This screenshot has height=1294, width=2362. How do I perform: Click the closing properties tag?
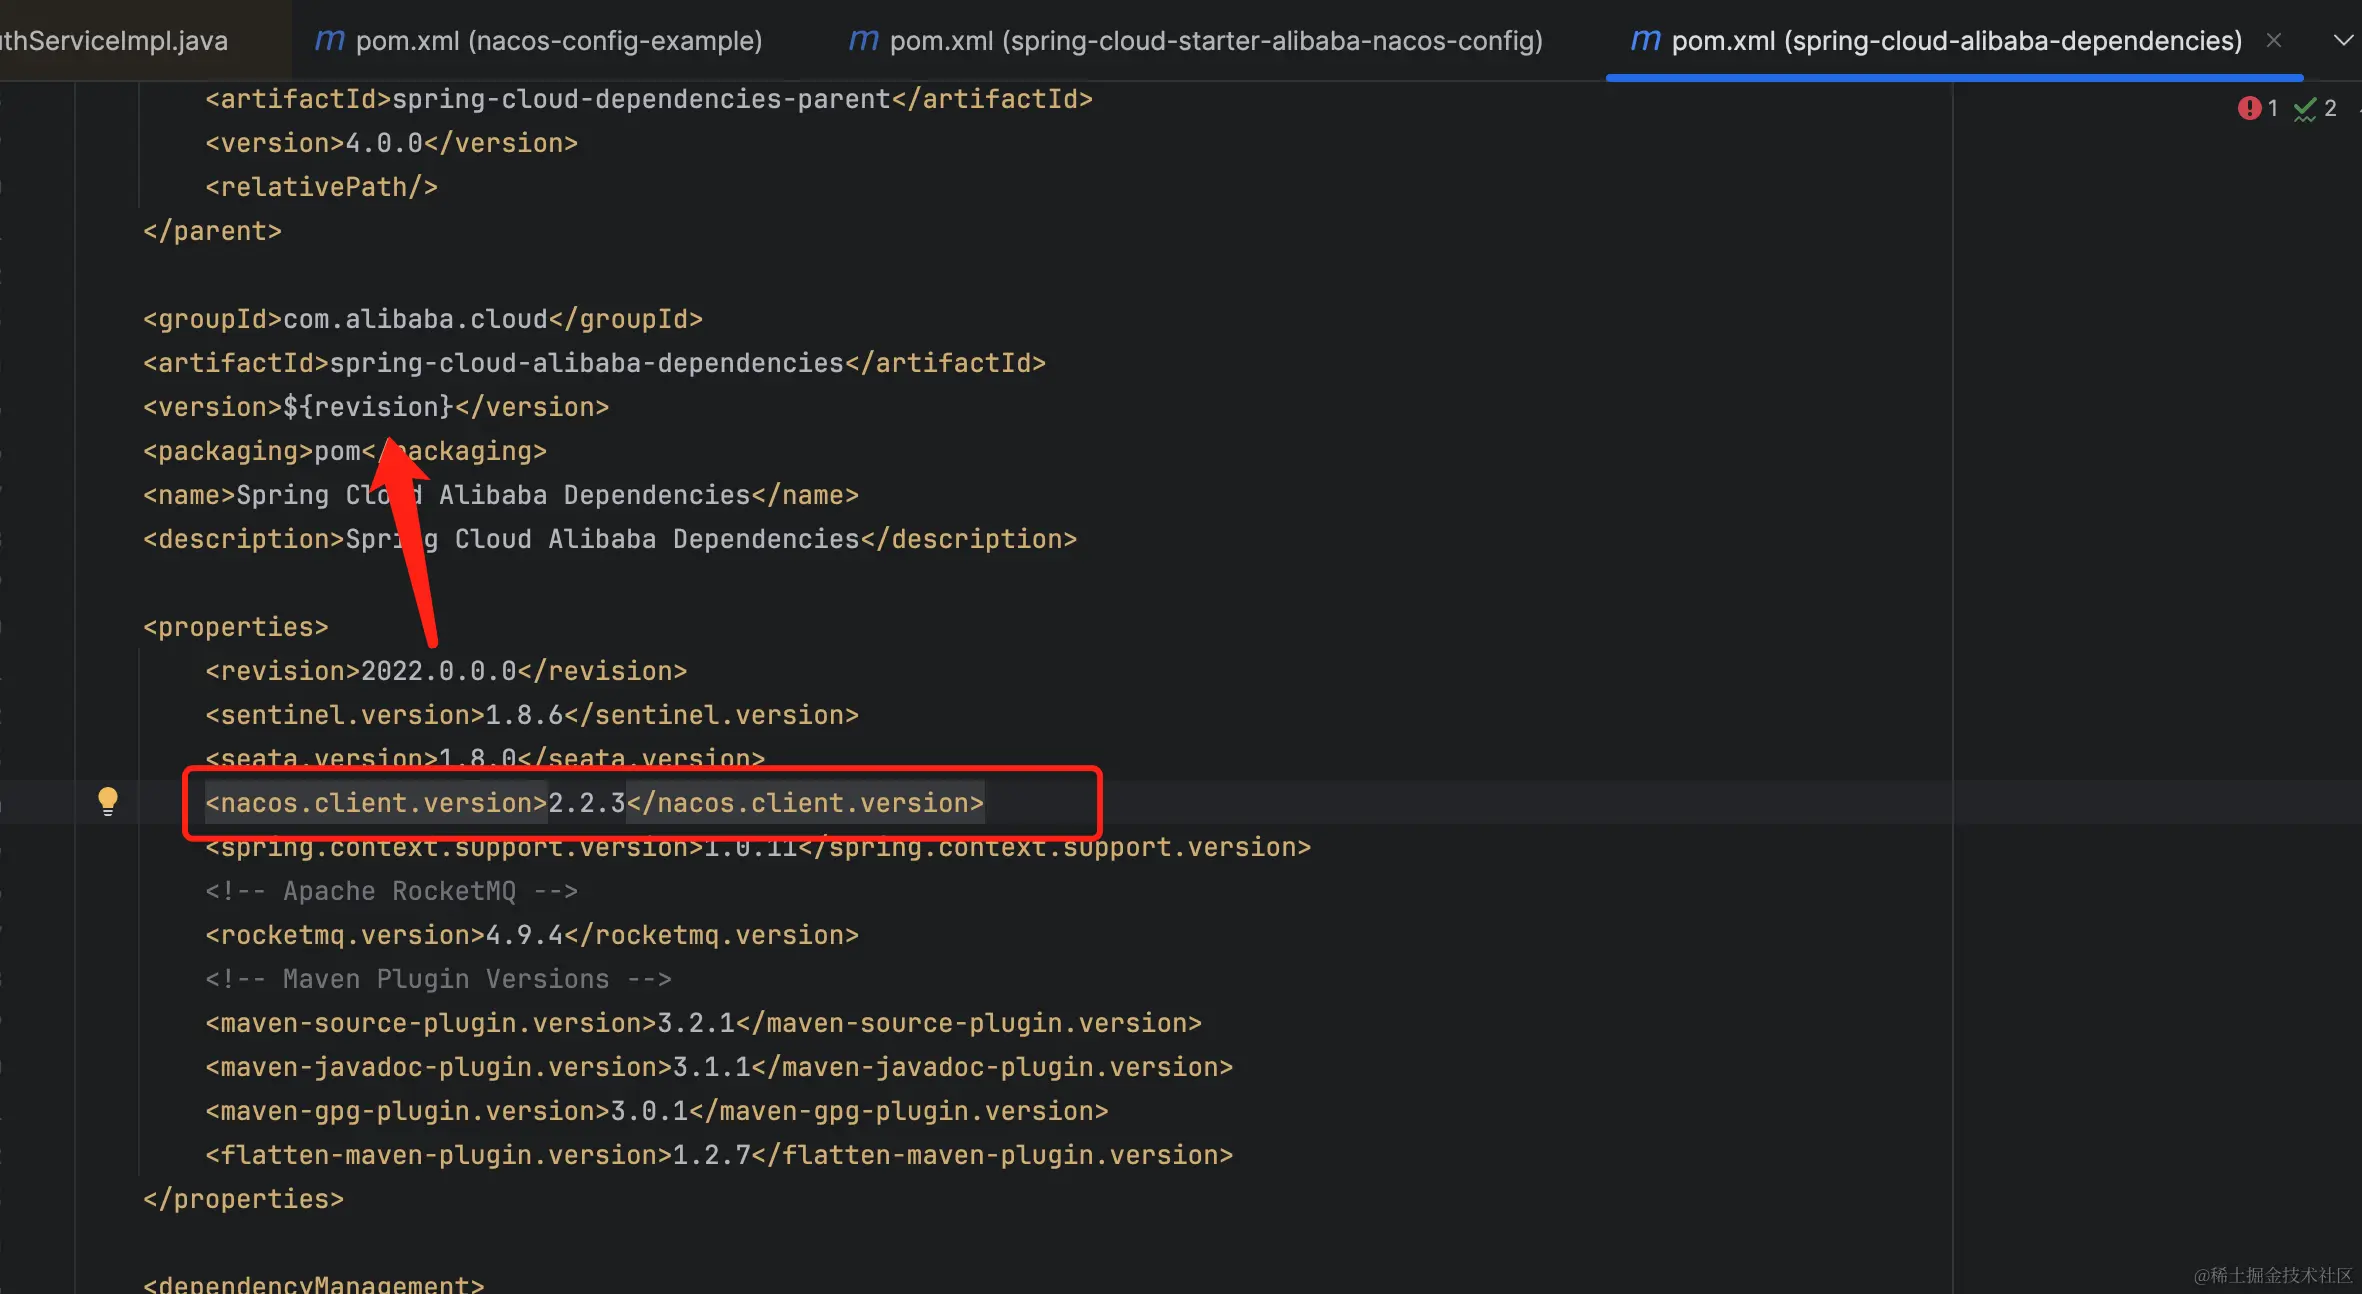pyautogui.click(x=243, y=1199)
